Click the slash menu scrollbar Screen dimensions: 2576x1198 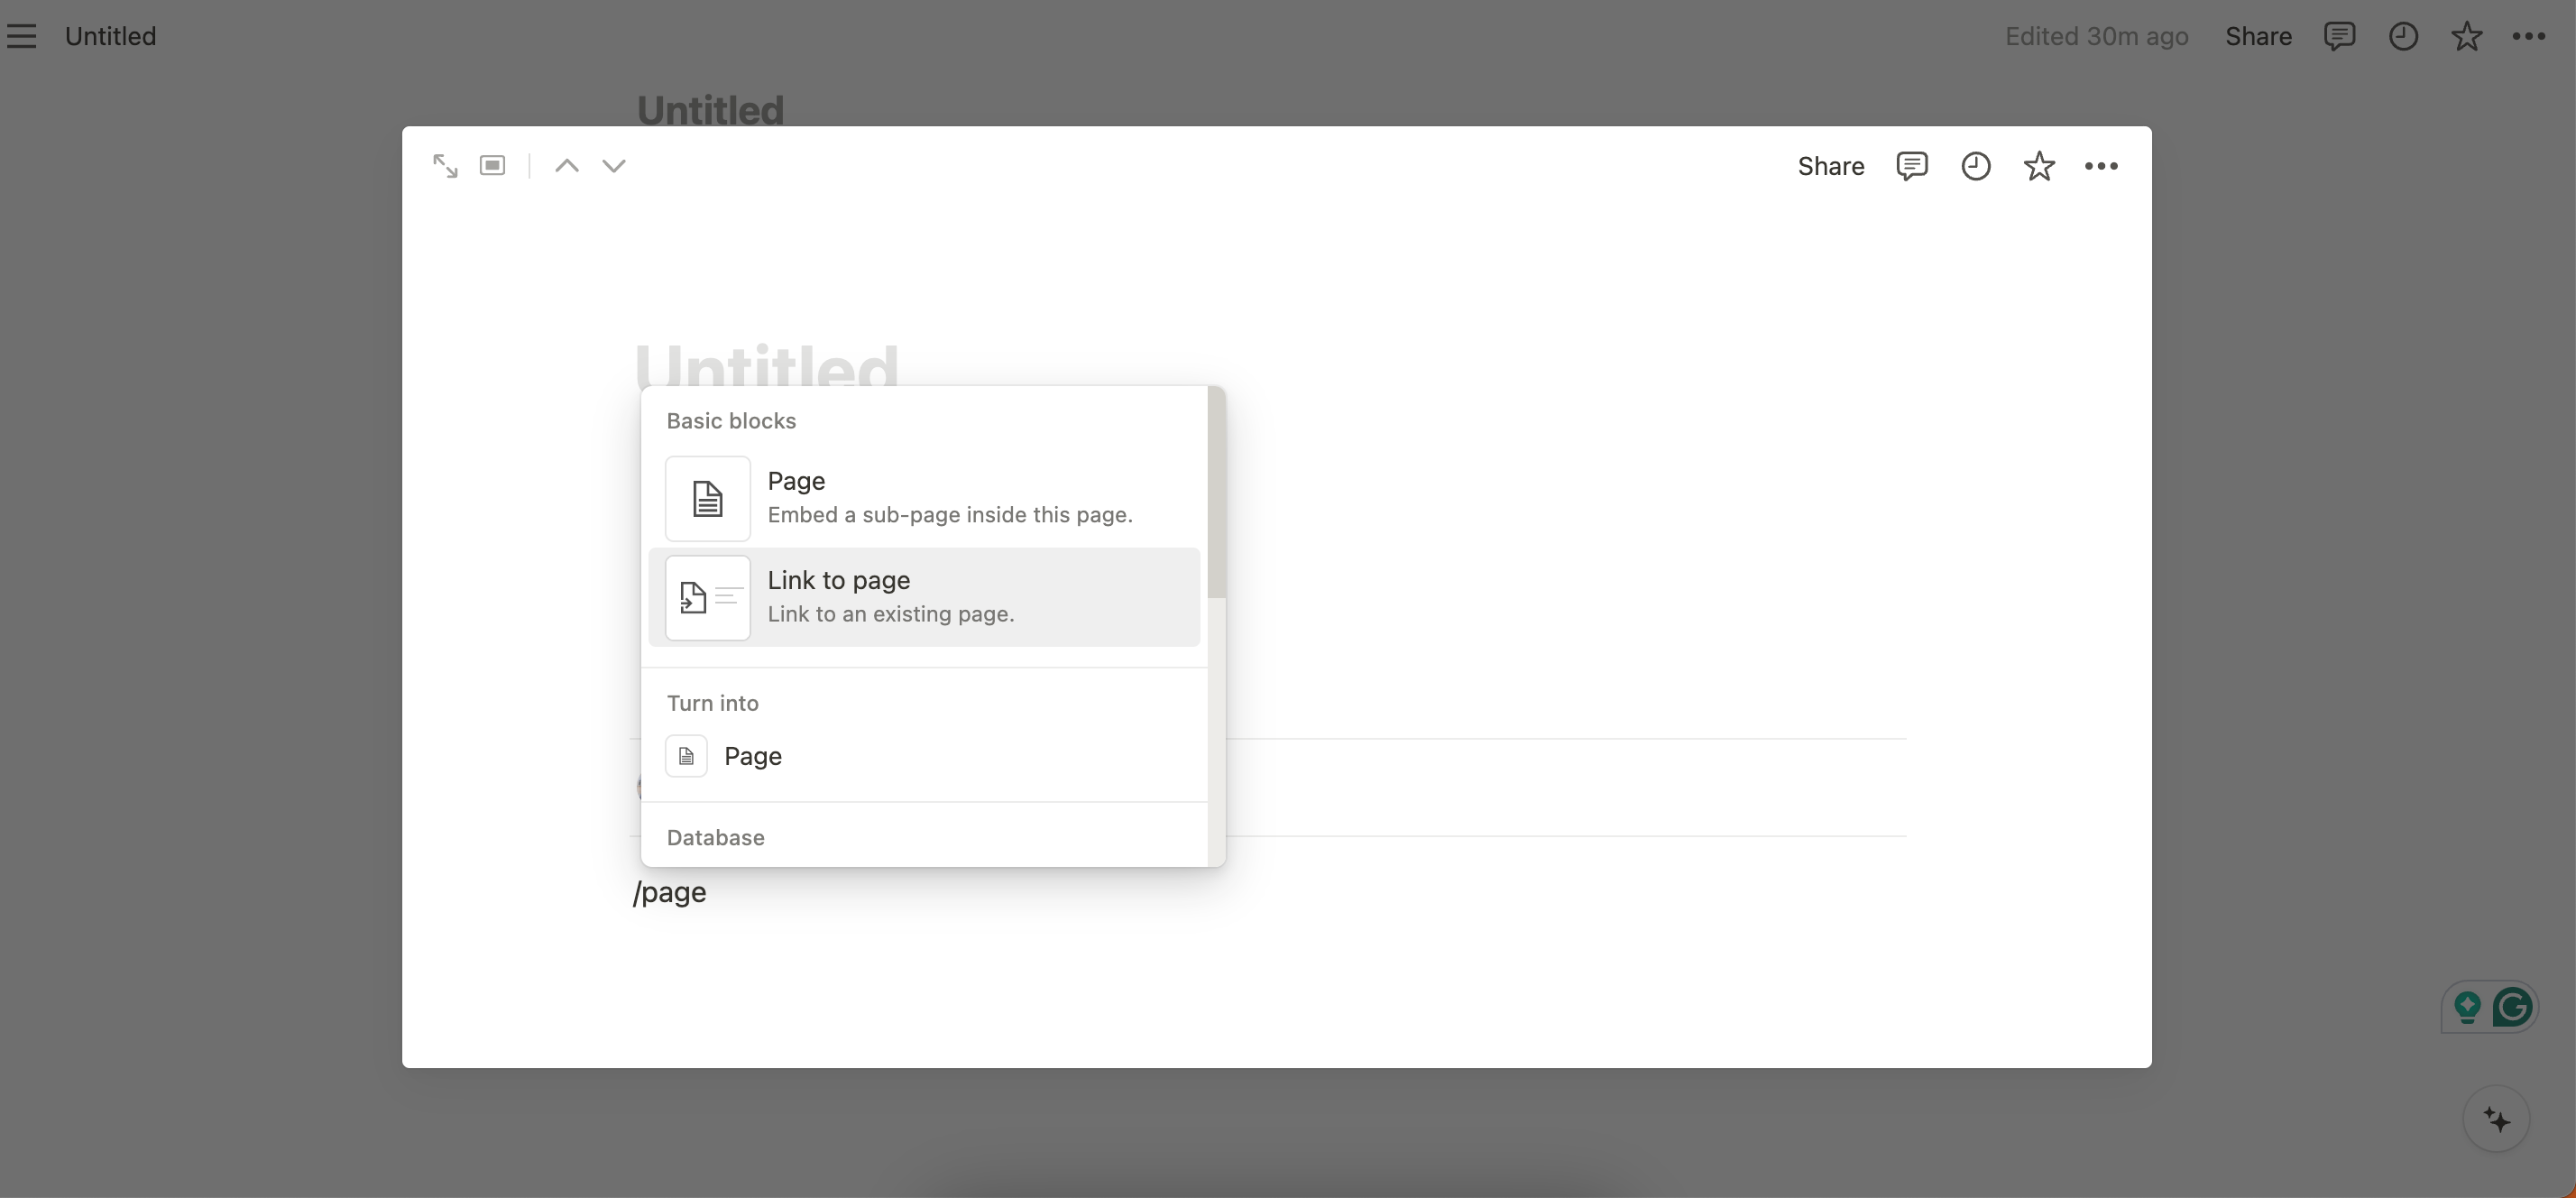[x=1216, y=492]
